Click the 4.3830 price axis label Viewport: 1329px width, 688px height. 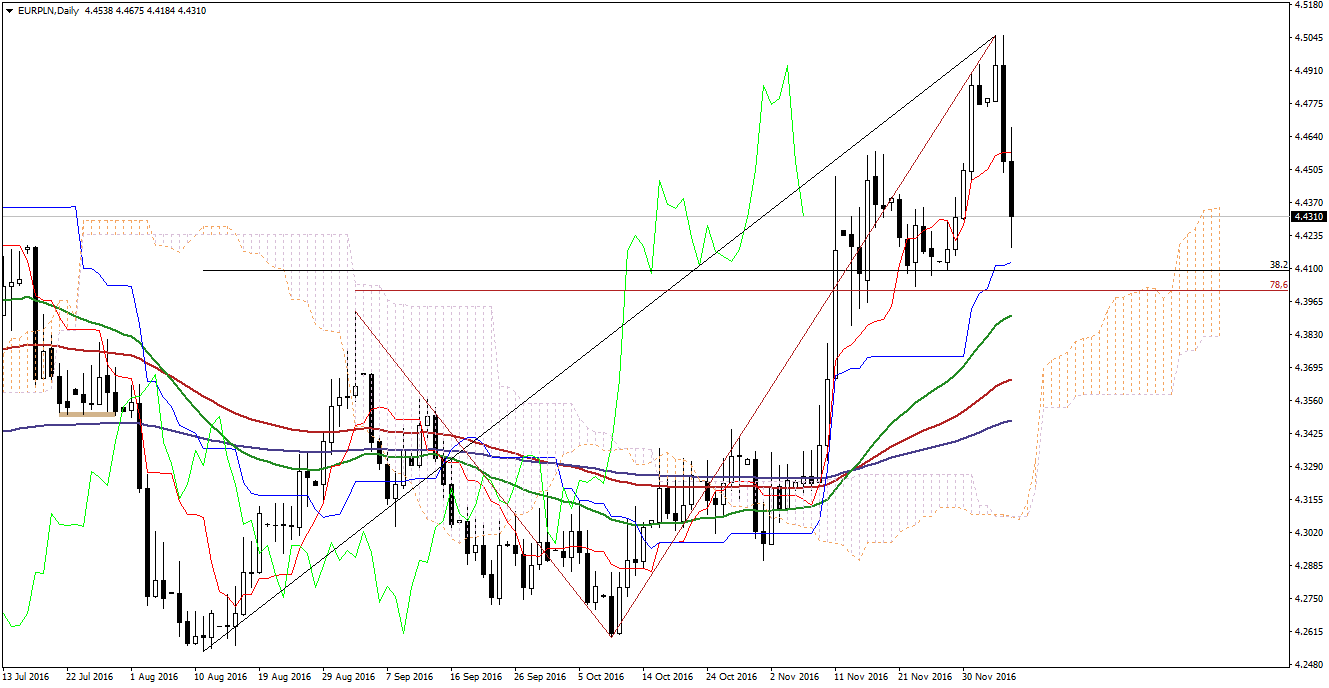(x=1308, y=335)
